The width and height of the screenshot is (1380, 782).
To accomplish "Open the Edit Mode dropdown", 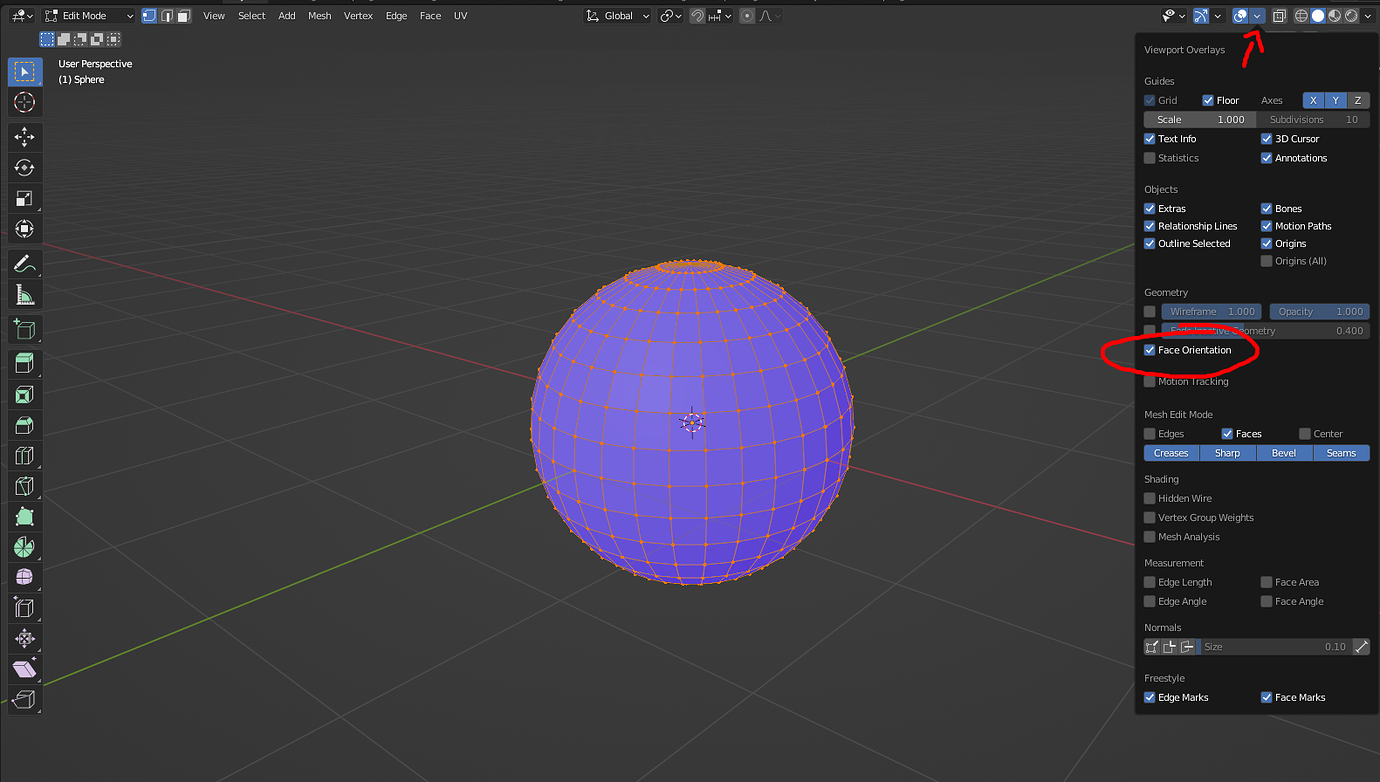I will pyautogui.click(x=88, y=15).
